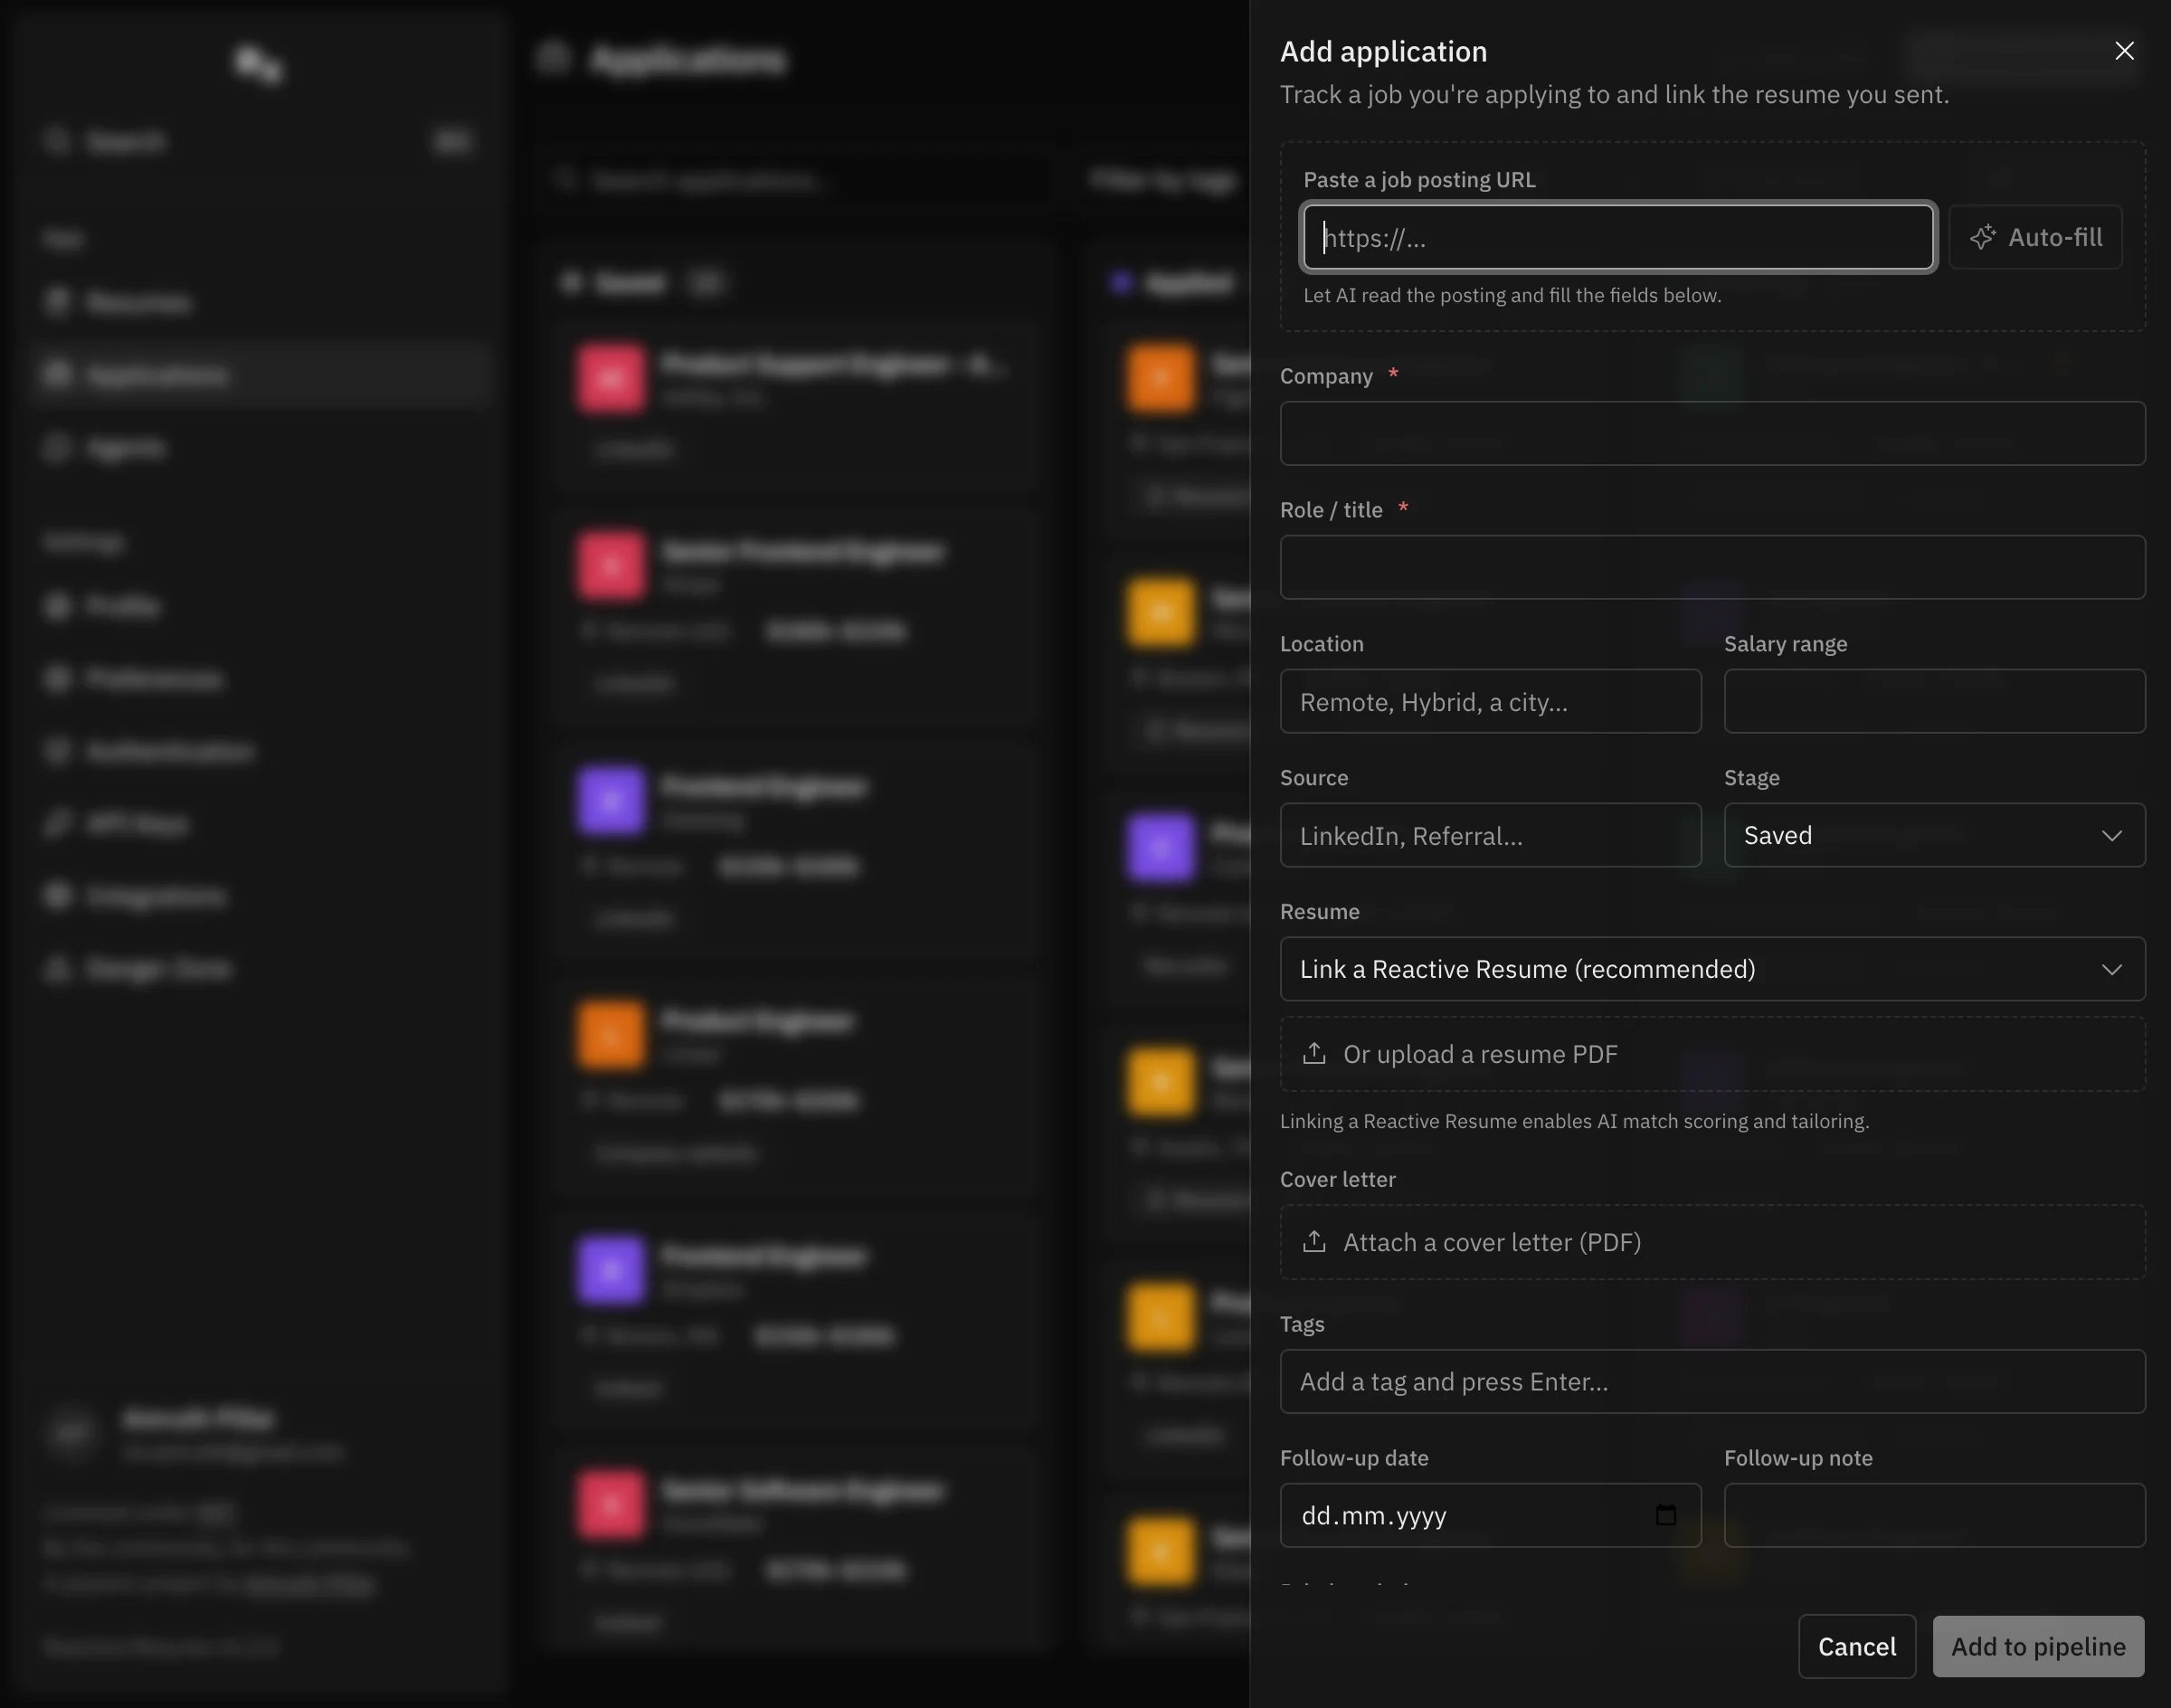The width and height of the screenshot is (2171, 1708).
Task: Click the upload icon for cover letter
Action: coord(1314,1241)
